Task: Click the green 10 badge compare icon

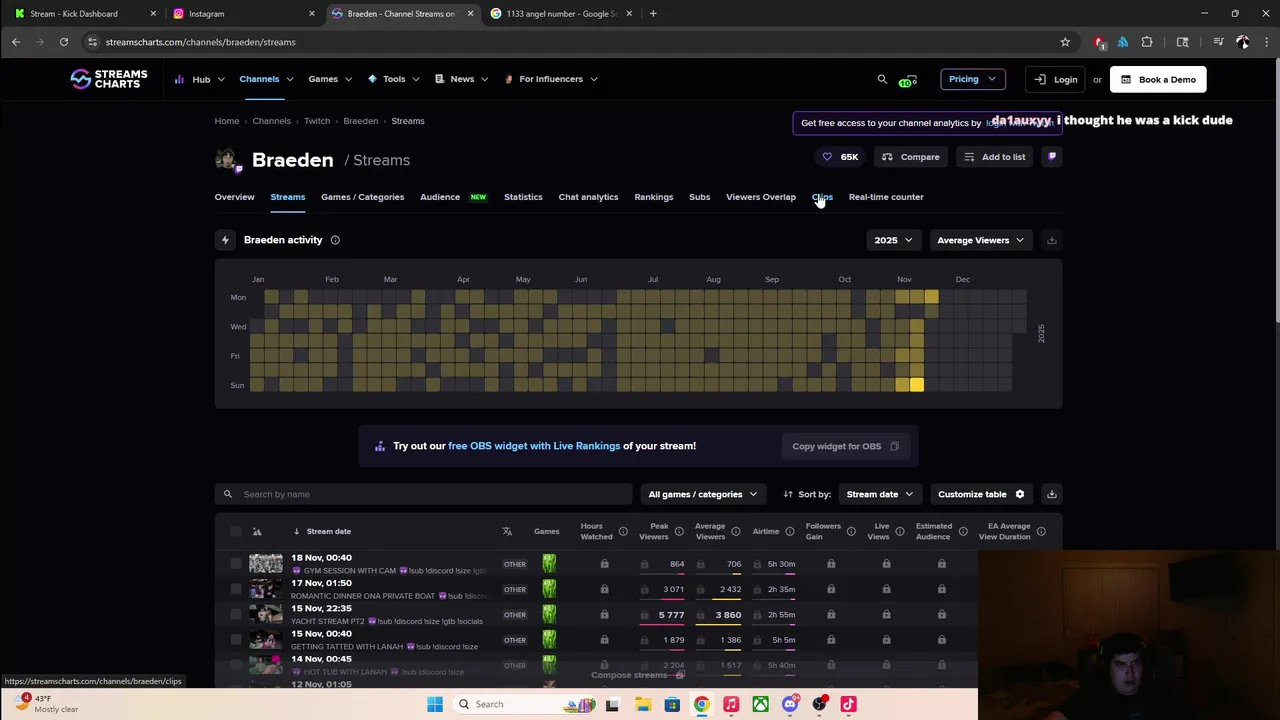Action: coord(908,80)
